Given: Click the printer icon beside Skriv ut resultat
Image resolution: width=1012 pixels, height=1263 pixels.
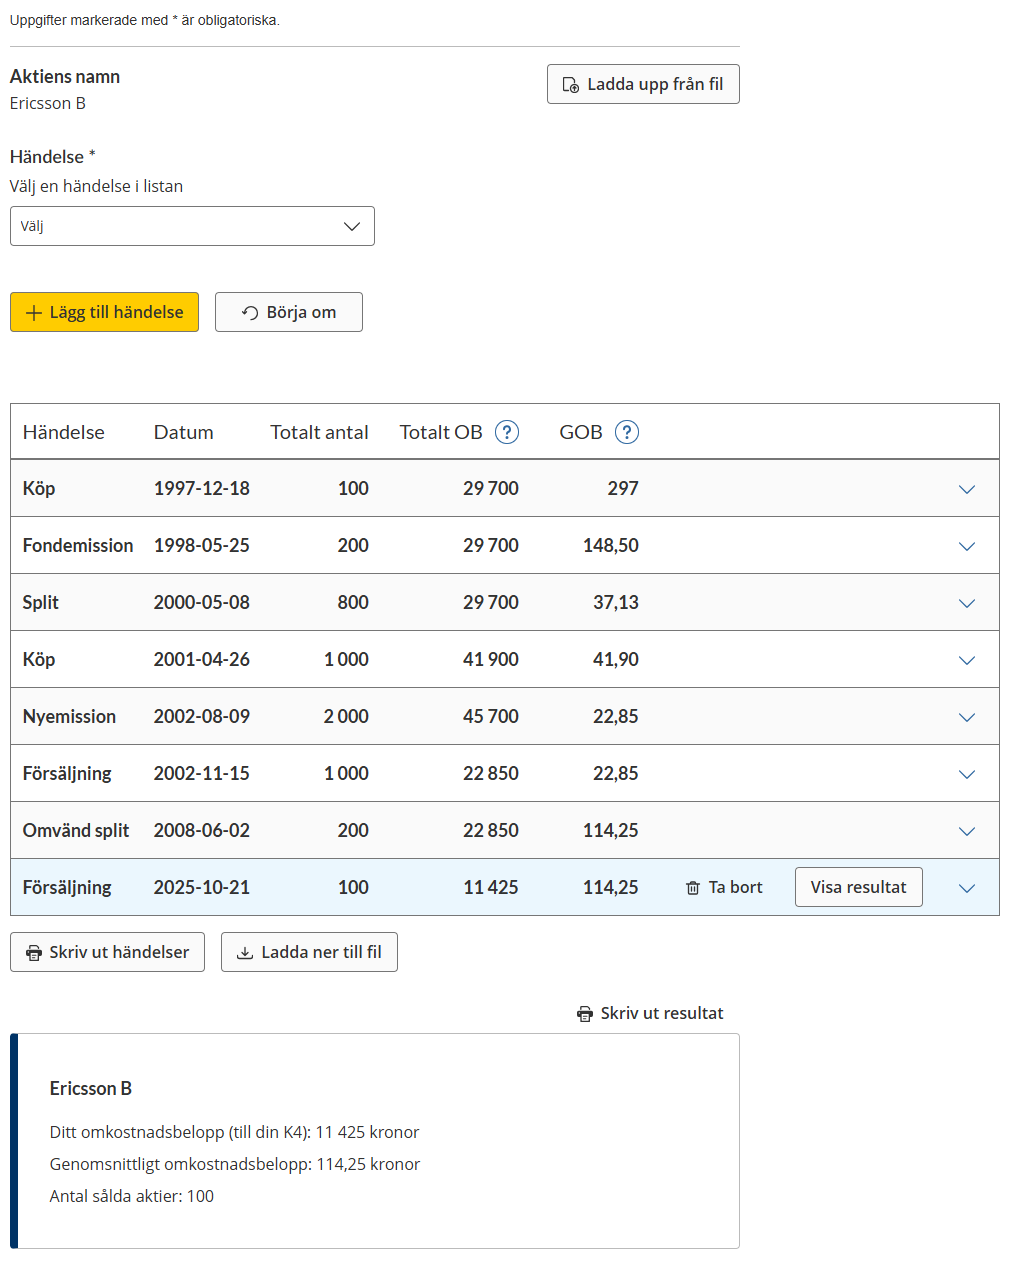Looking at the screenshot, I should coord(585,1014).
